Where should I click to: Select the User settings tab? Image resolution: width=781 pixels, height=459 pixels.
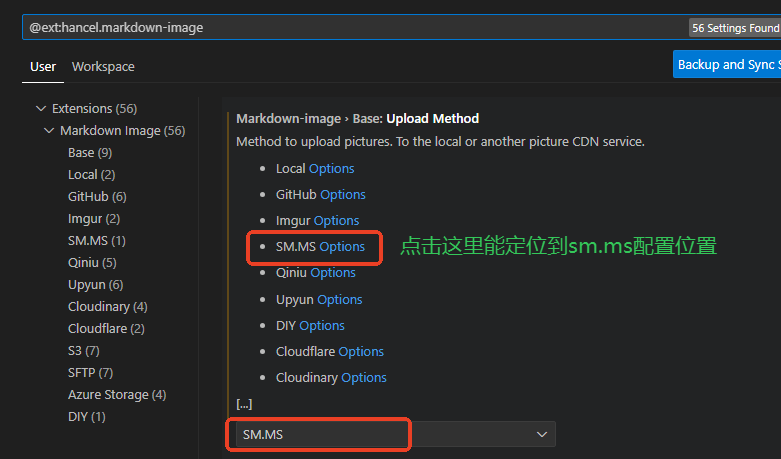(43, 67)
